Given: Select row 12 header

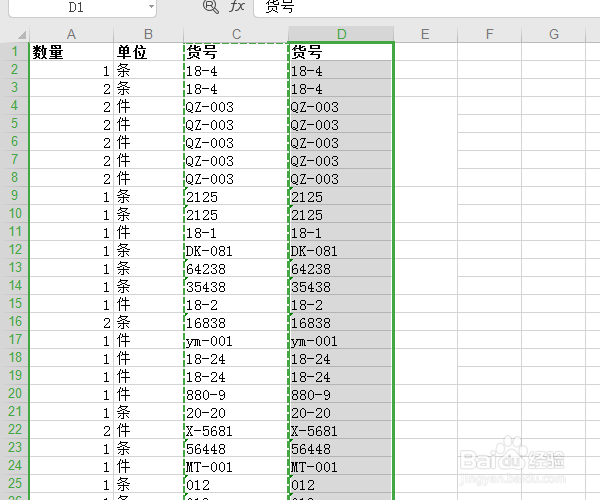Looking at the screenshot, I should 15,249.
